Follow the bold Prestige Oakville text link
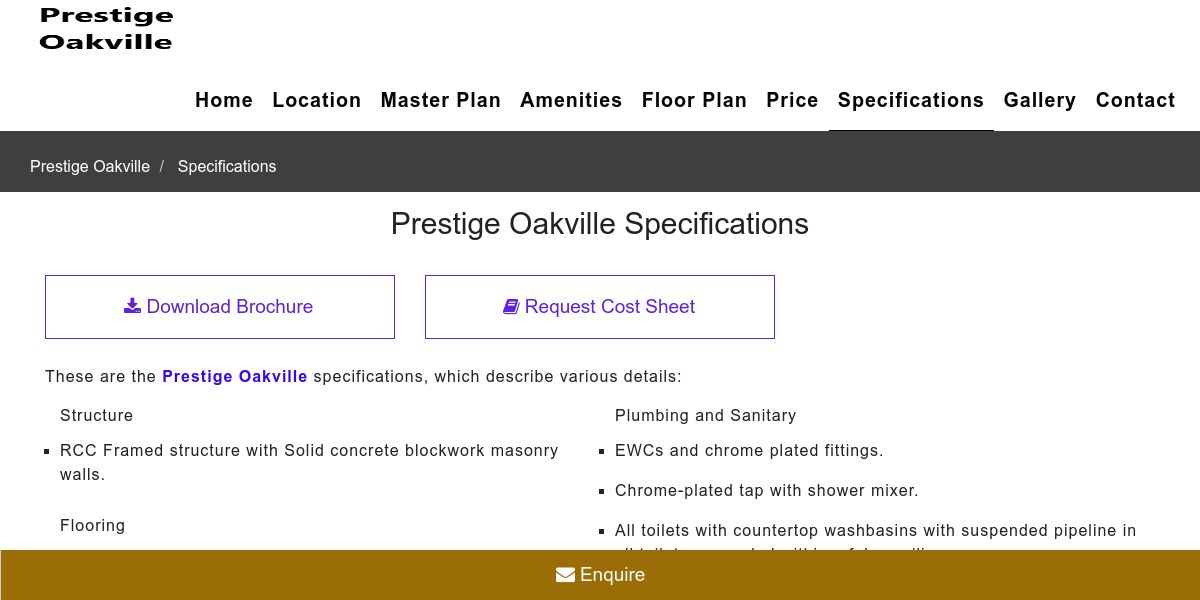The height and width of the screenshot is (600, 1200). [x=235, y=377]
